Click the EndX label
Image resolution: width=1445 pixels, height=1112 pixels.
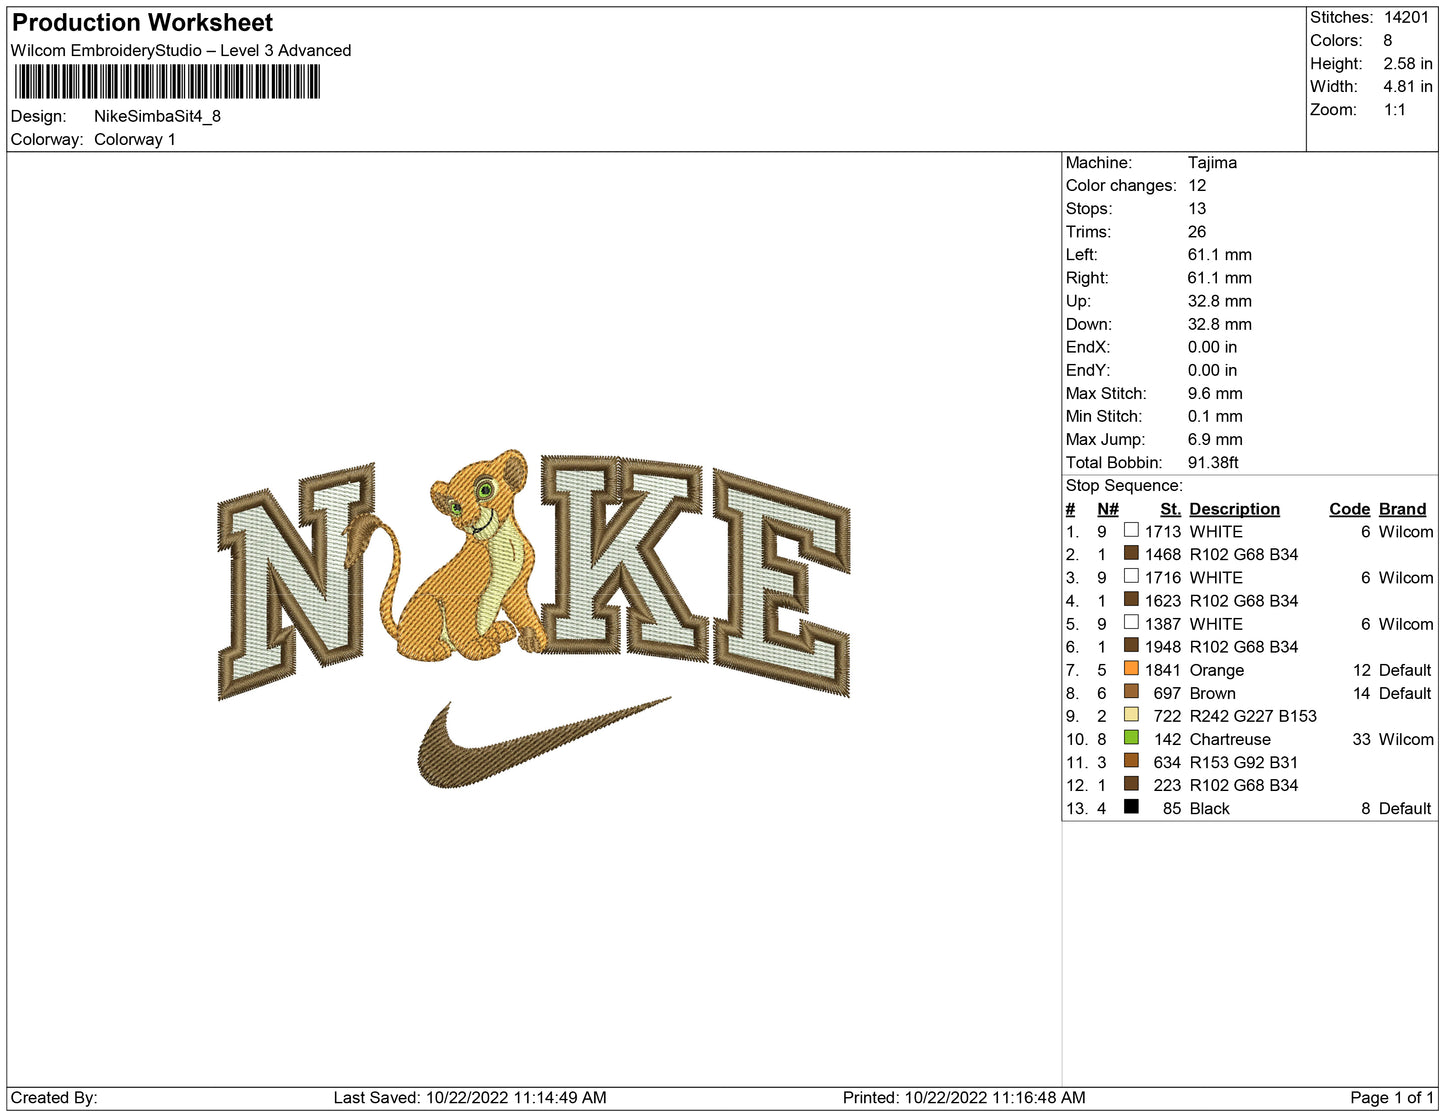[1088, 346]
